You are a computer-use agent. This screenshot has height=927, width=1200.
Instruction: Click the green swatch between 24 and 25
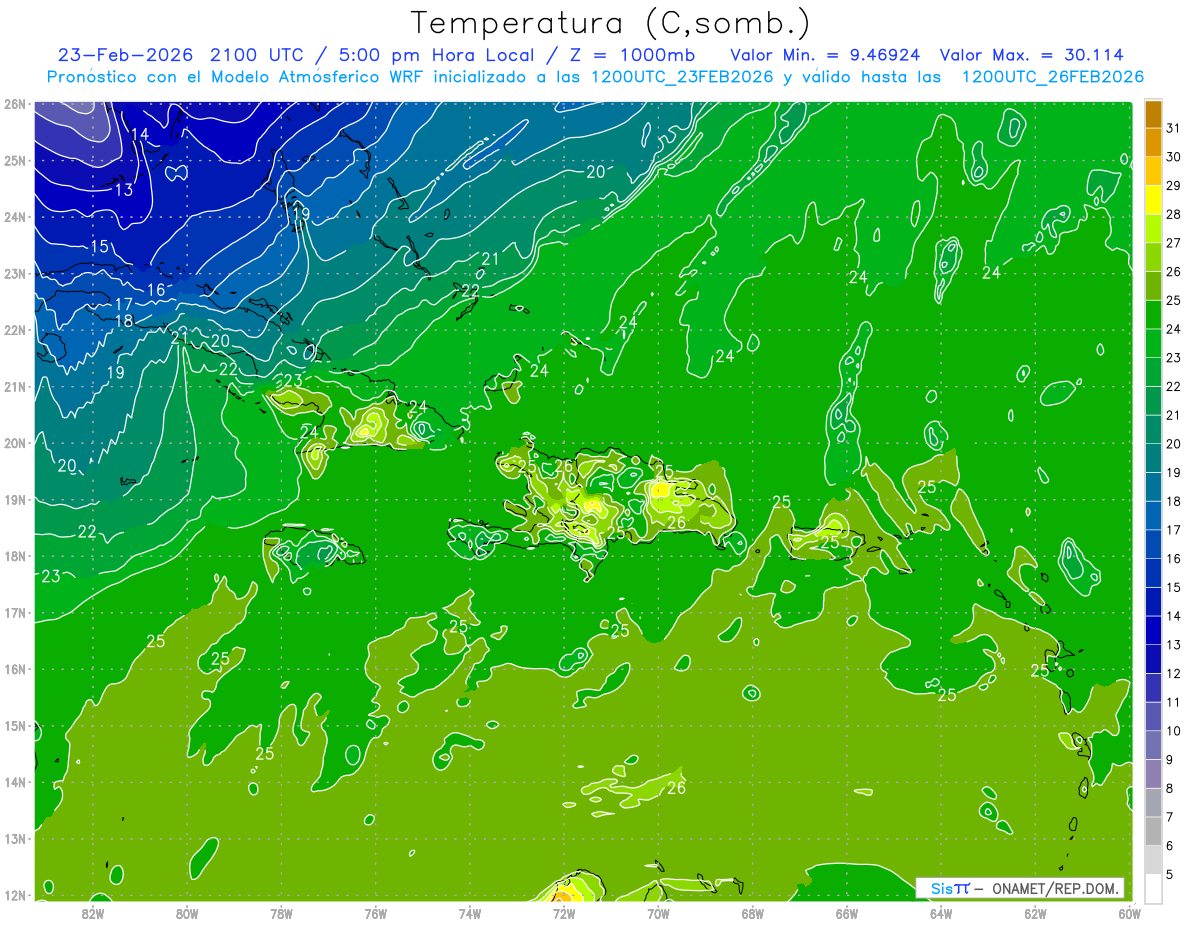click(1153, 315)
